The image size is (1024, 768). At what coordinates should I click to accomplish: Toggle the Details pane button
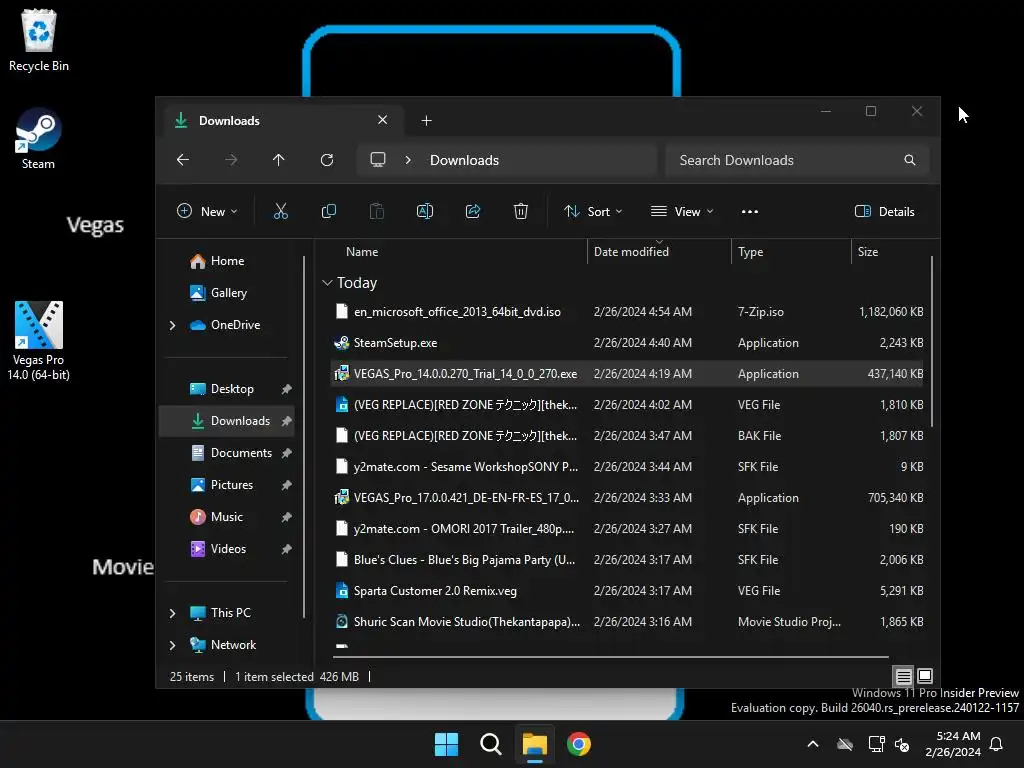(885, 212)
